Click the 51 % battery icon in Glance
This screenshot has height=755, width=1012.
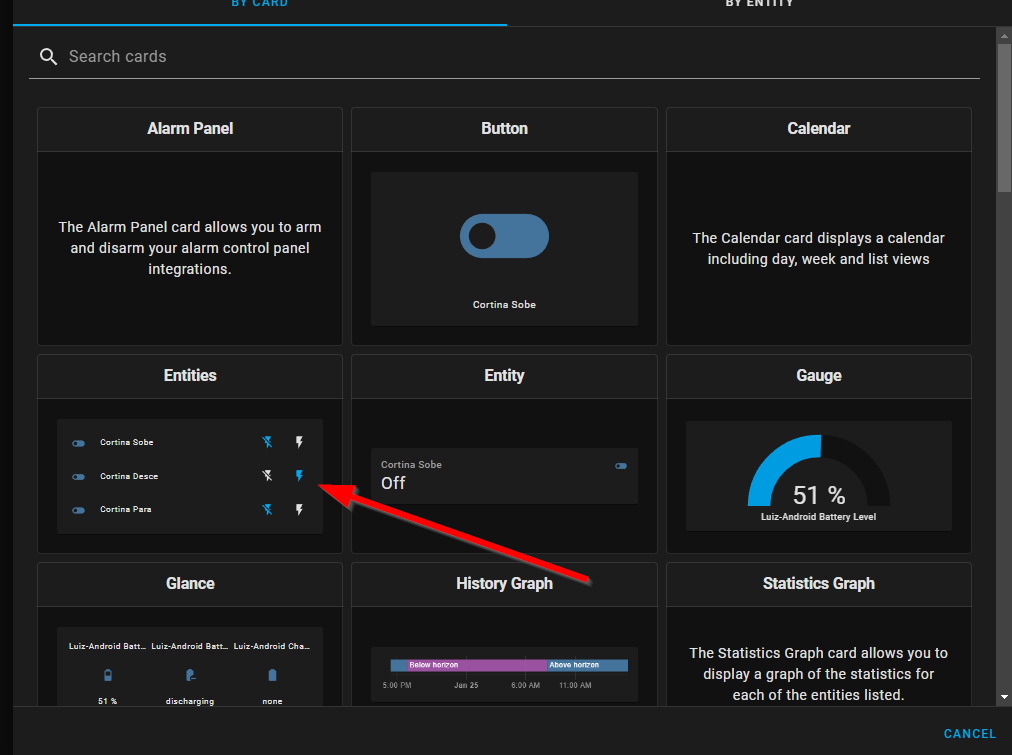coord(108,675)
